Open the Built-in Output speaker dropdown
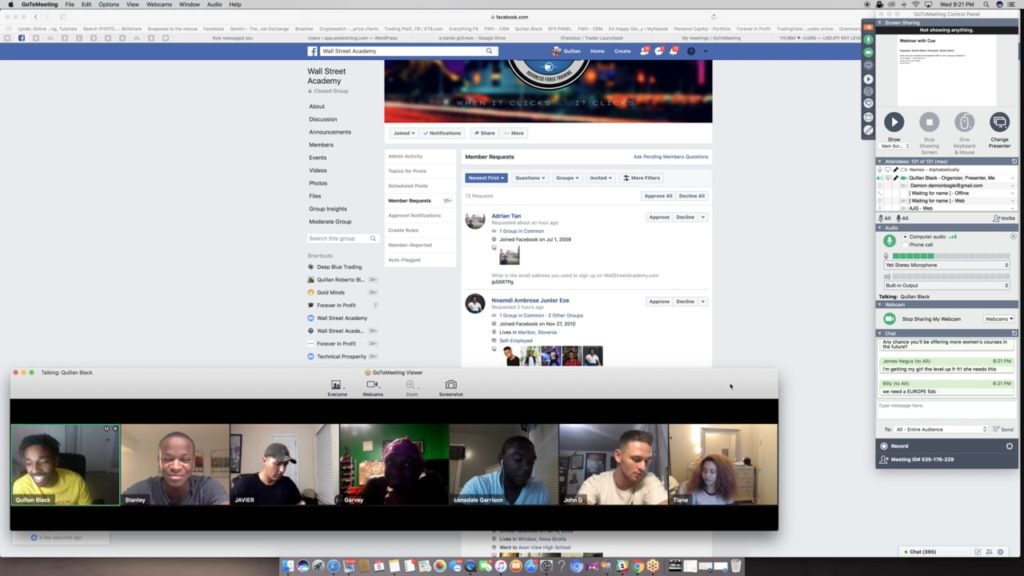 tap(946, 285)
